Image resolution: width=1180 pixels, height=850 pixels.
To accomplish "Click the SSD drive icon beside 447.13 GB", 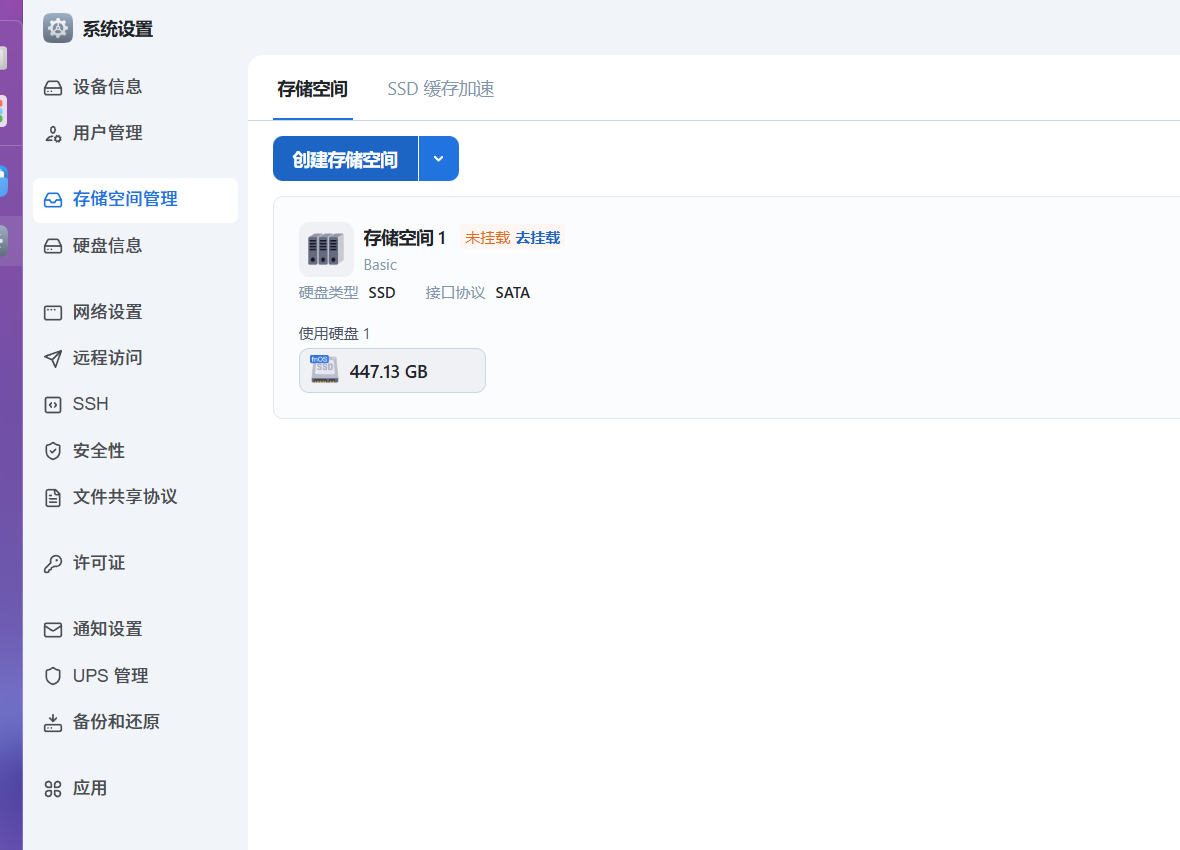I will click(x=324, y=370).
